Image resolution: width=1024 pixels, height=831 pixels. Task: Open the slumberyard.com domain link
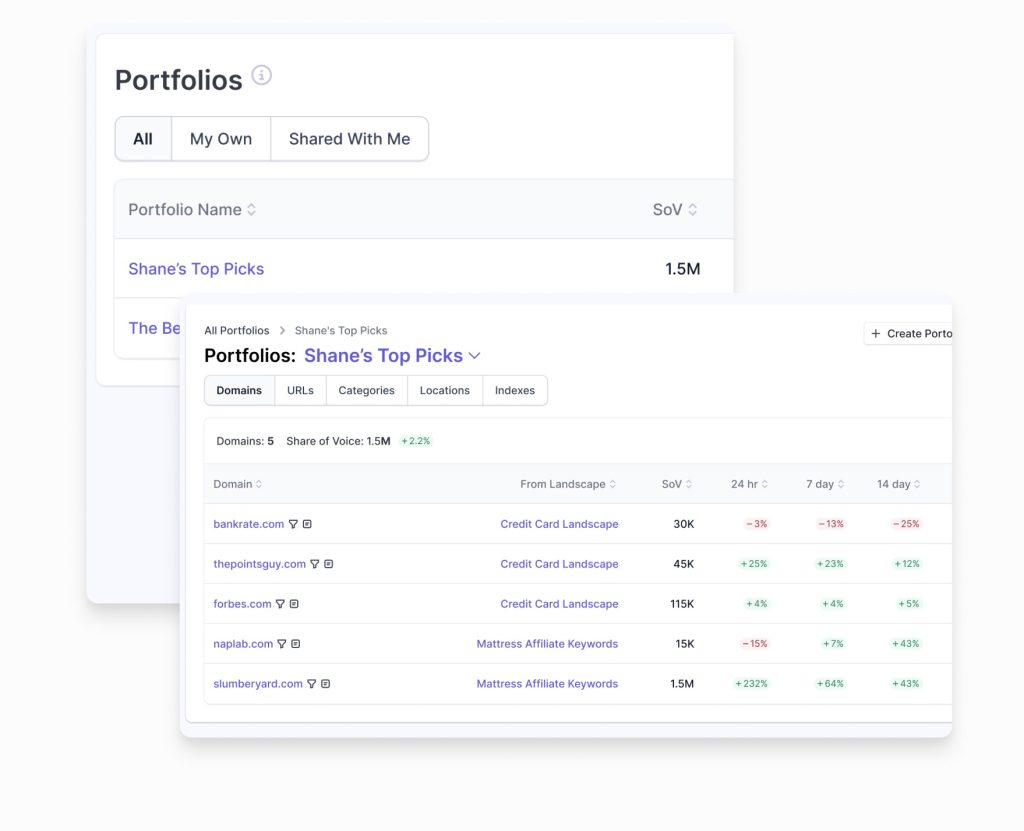[258, 684]
